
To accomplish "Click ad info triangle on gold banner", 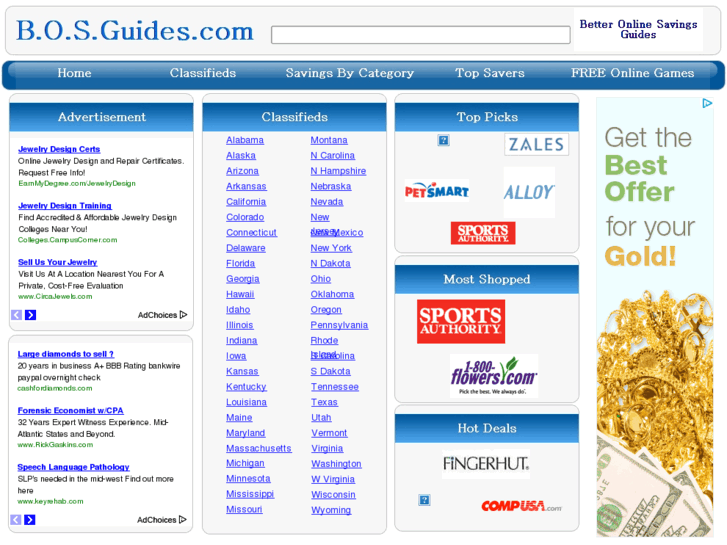I will pos(707,103).
